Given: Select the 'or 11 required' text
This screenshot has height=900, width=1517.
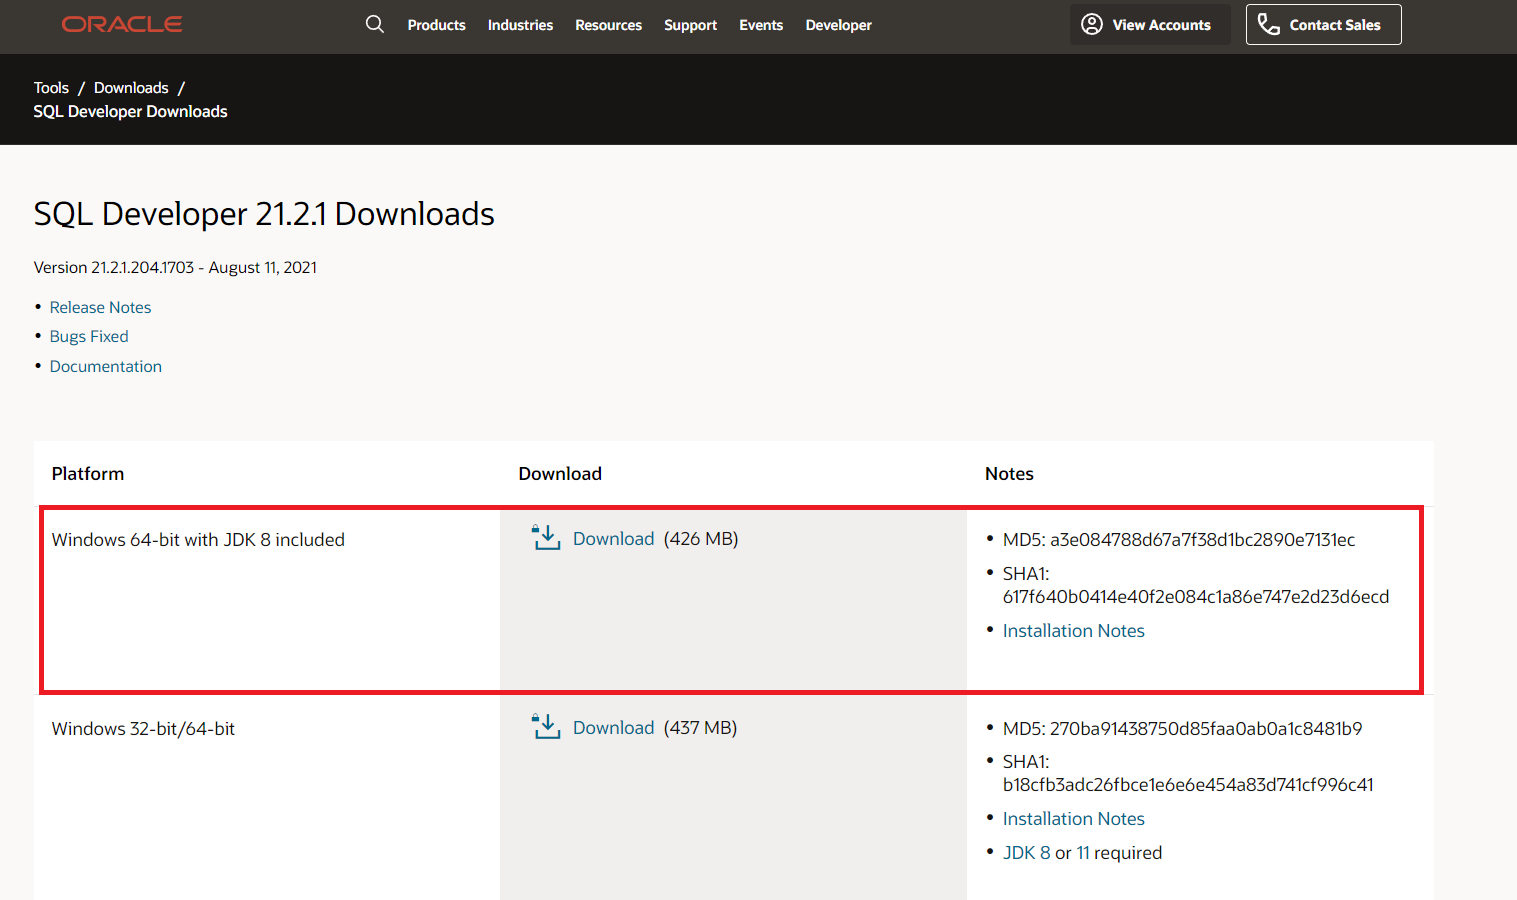Looking at the screenshot, I should pyautogui.click(x=1109, y=853).
